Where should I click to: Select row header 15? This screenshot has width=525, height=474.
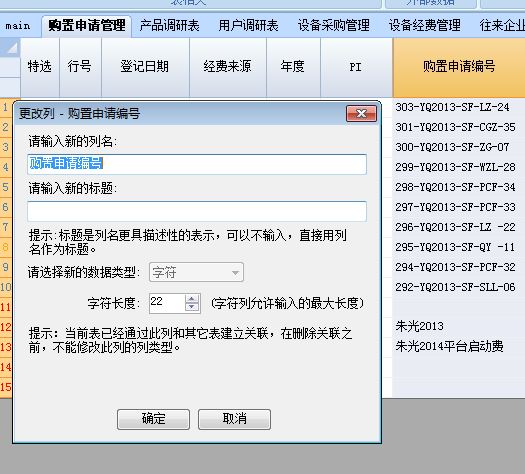pyautogui.click(x=6, y=387)
